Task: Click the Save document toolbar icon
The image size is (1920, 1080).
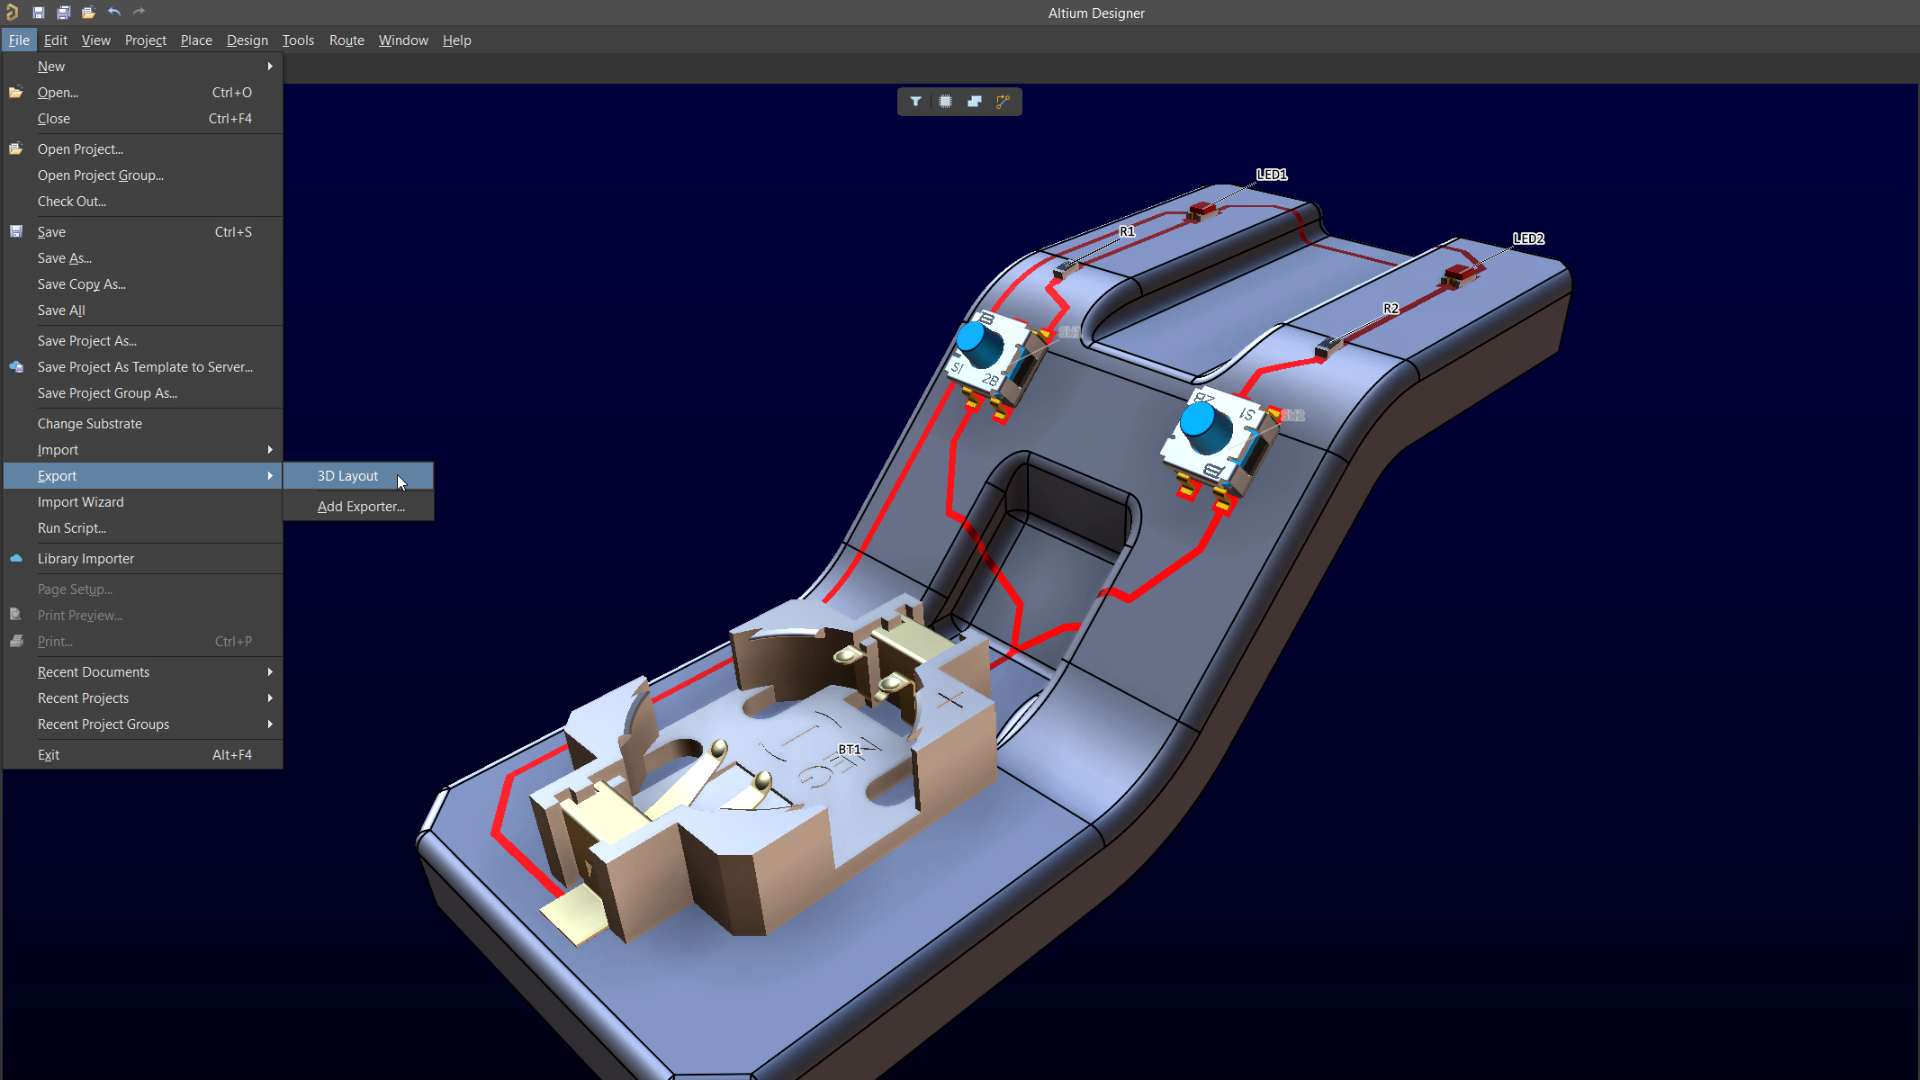Action: [38, 12]
